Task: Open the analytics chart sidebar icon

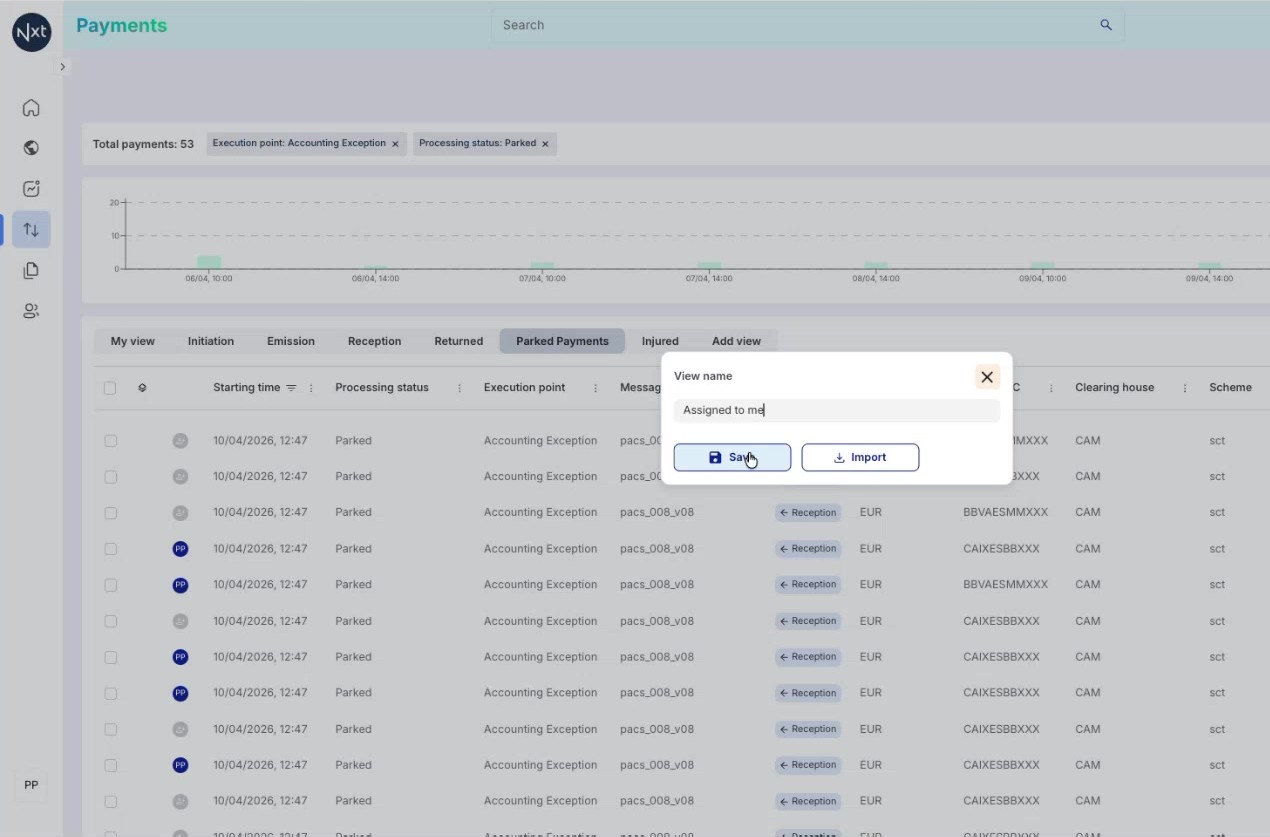Action: click(x=31, y=189)
